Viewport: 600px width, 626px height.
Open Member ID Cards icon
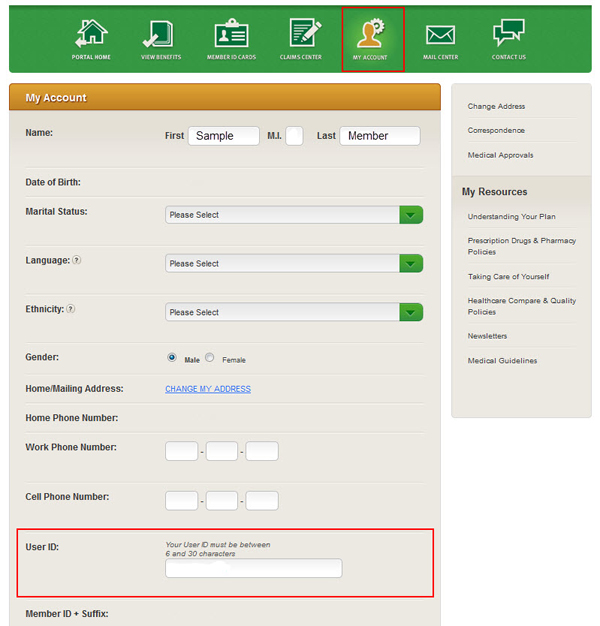click(231, 34)
